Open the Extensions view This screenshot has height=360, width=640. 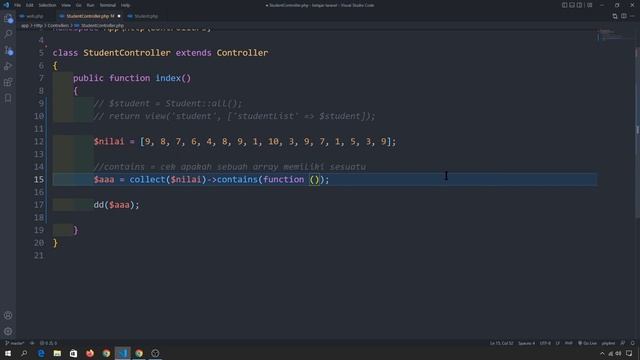[x=8, y=82]
